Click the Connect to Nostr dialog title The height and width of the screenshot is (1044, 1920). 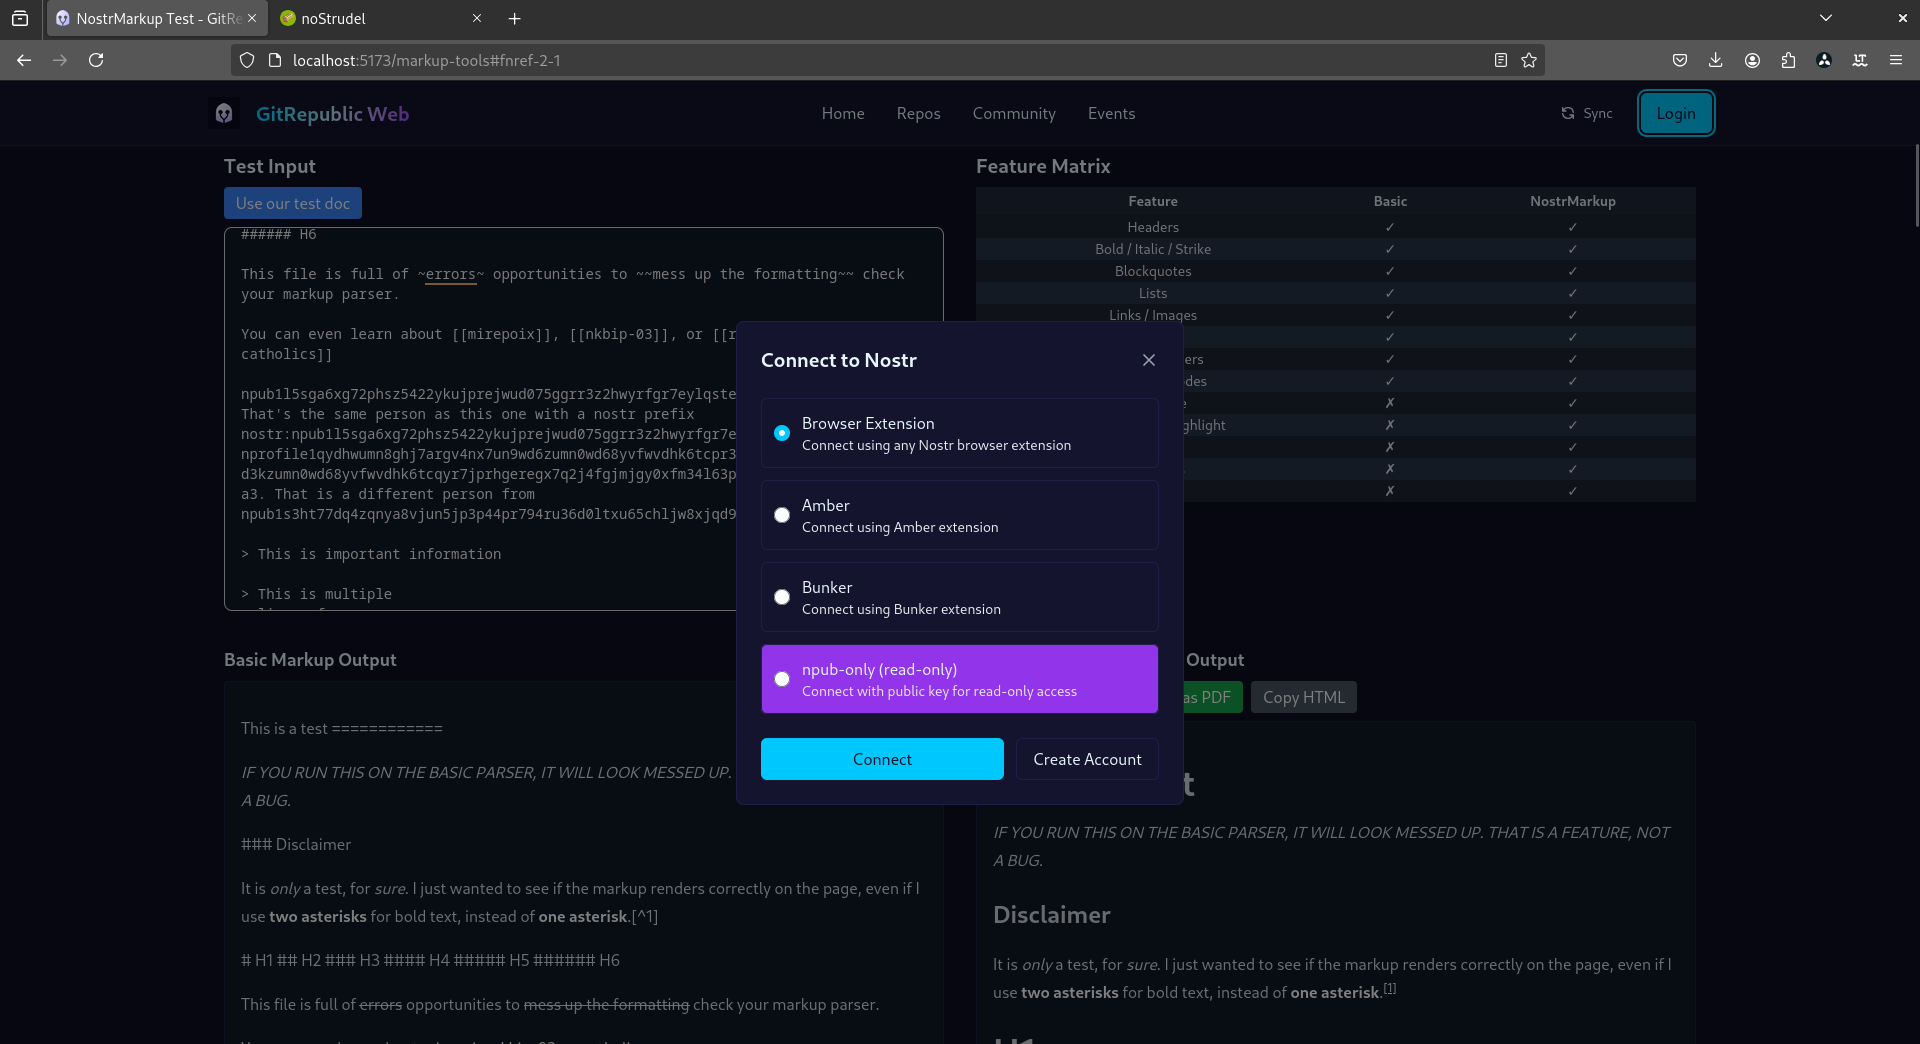click(x=838, y=360)
